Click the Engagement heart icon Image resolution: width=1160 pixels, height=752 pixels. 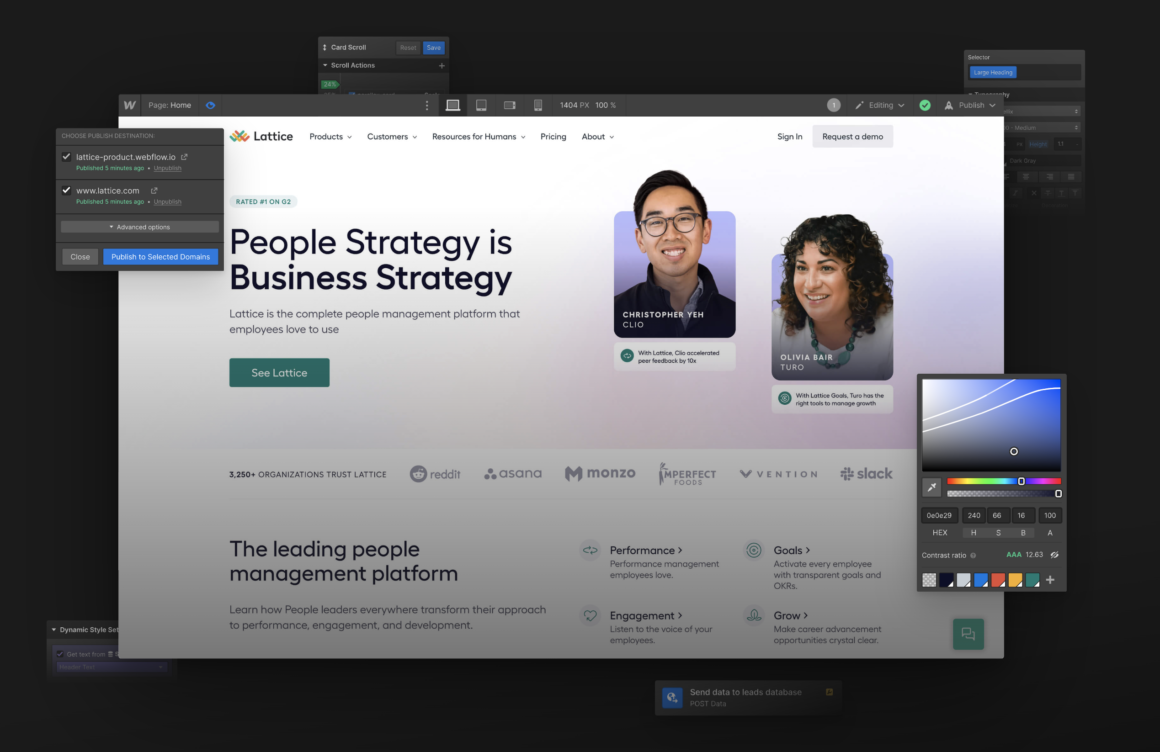[x=590, y=615]
